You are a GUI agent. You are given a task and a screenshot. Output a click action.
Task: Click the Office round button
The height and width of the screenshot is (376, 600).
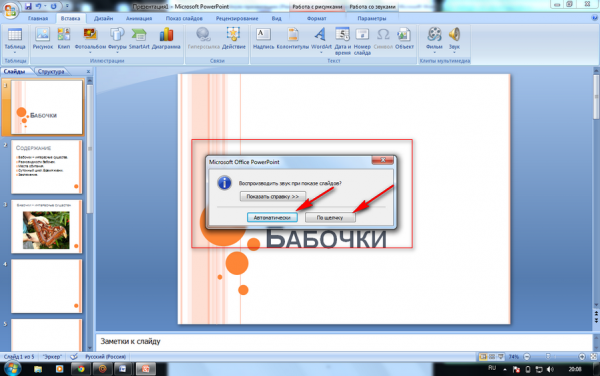[x=10, y=10]
